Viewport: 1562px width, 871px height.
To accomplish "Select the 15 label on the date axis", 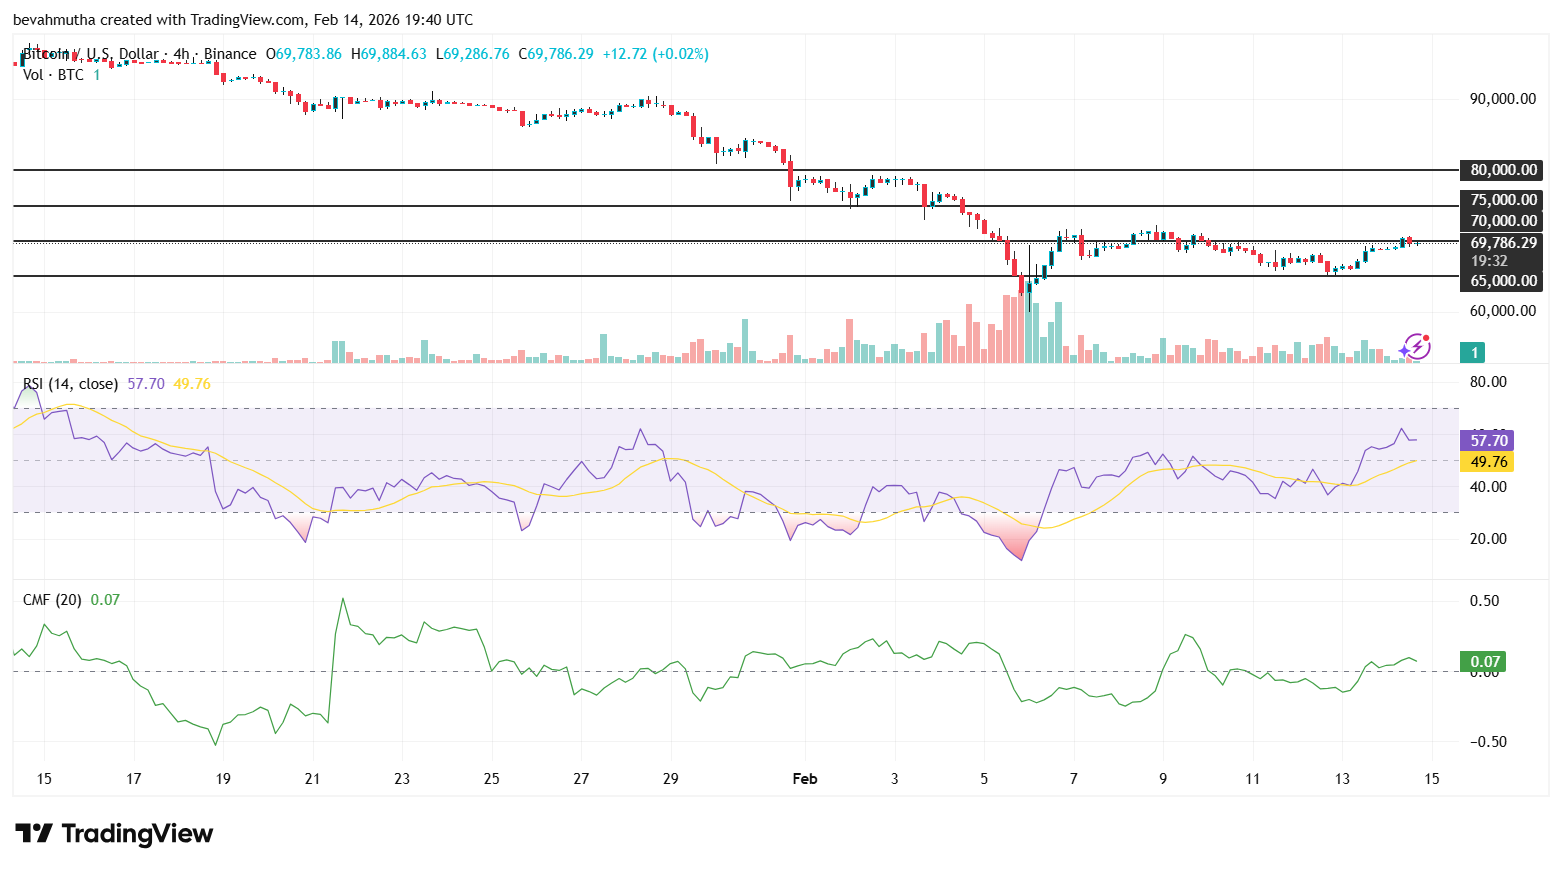I will [45, 778].
